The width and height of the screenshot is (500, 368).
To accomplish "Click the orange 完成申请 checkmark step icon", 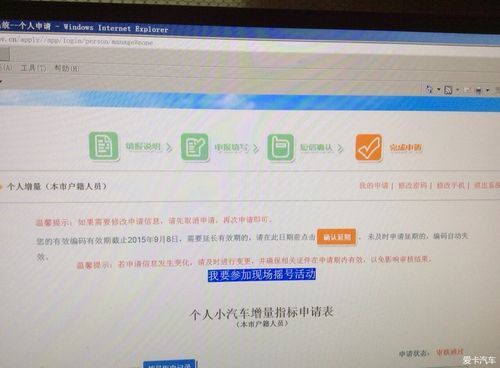I will tap(369, 148).
